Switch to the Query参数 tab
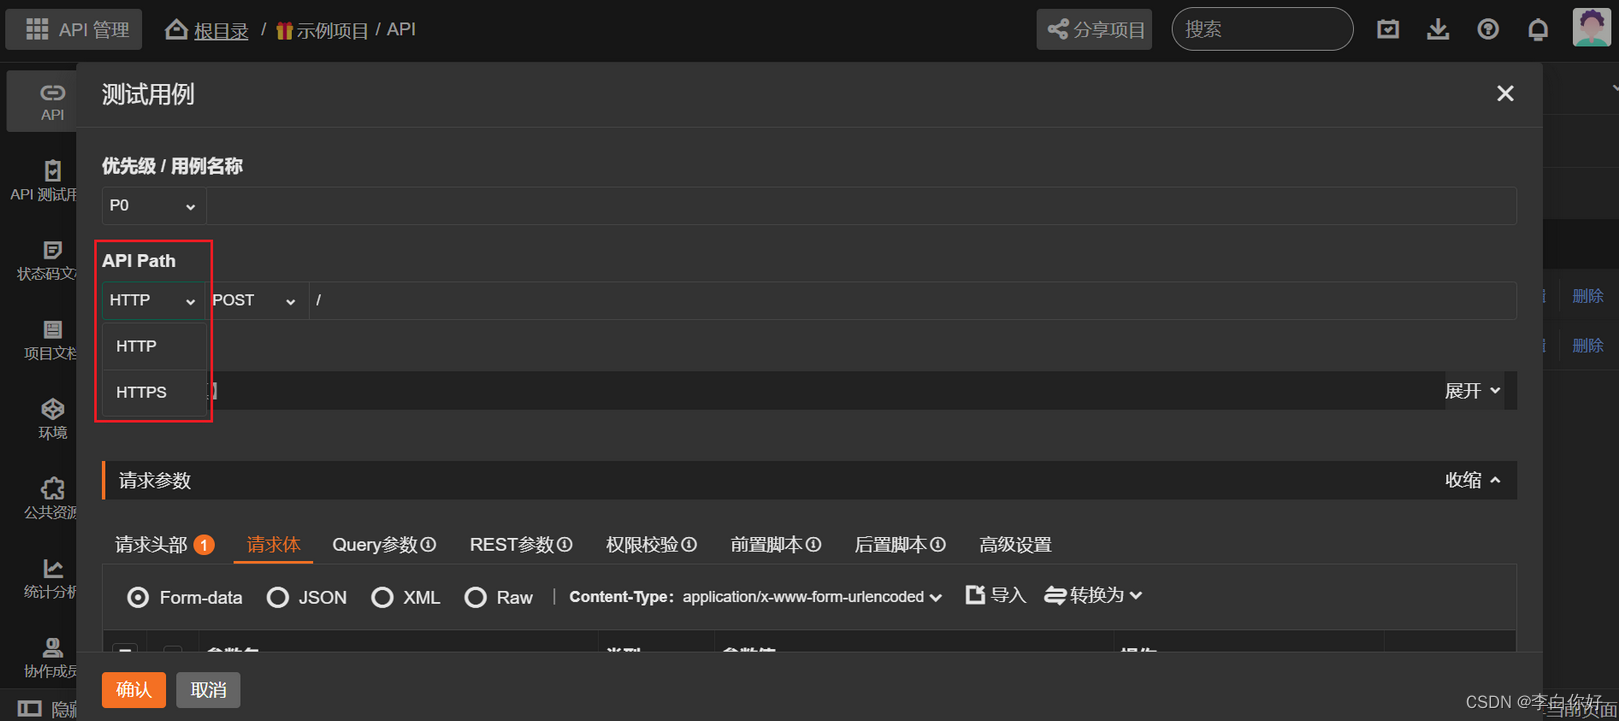Screen dimensions: 1619x721 coord(383,545)
